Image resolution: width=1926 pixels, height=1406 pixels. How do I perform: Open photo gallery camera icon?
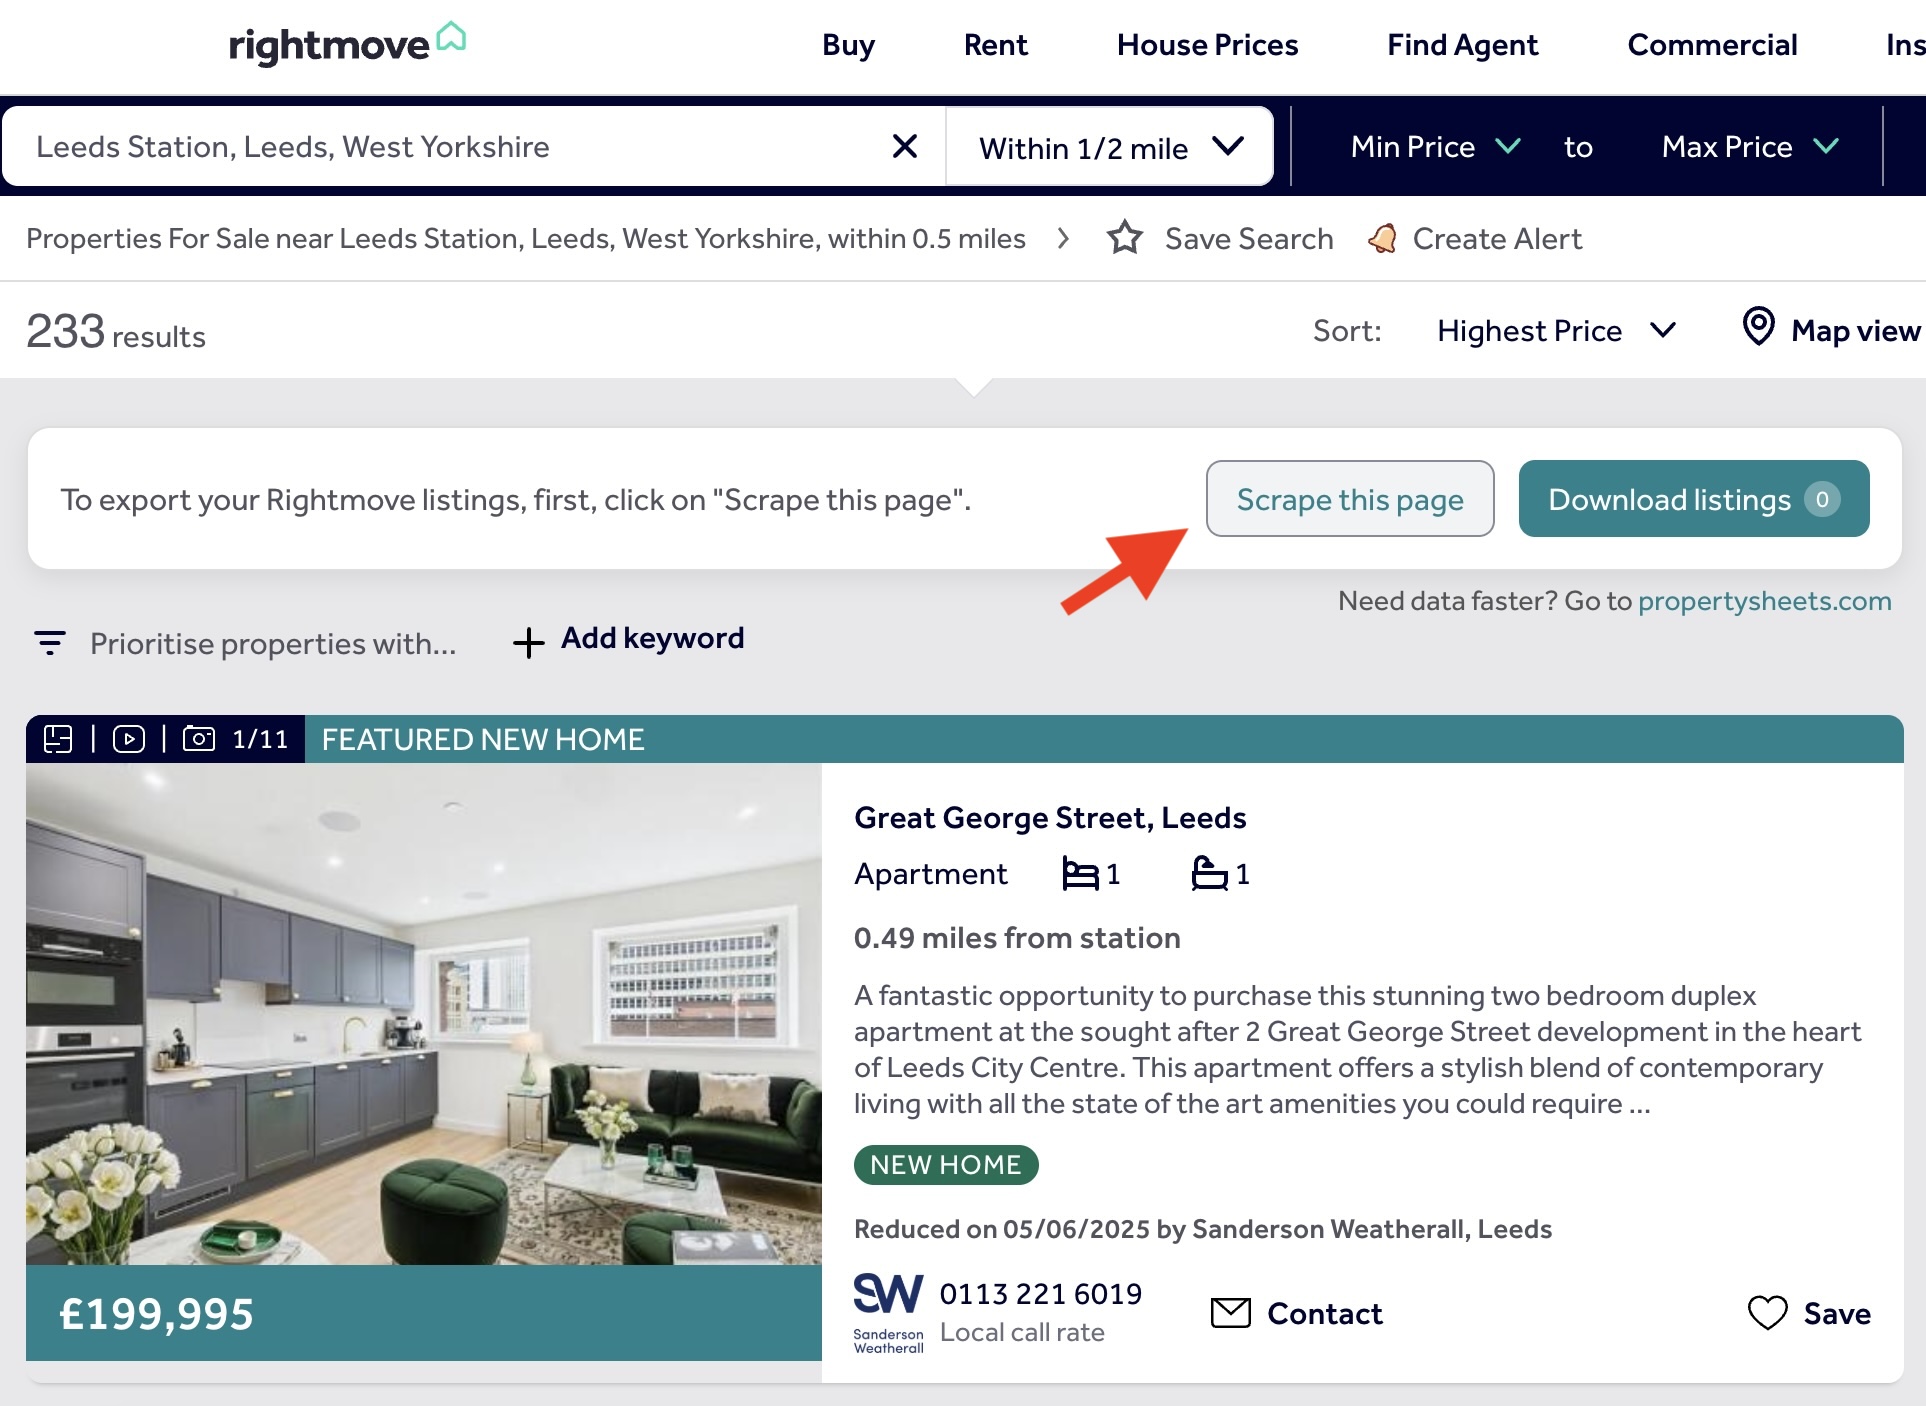click(x=199, y=739)
